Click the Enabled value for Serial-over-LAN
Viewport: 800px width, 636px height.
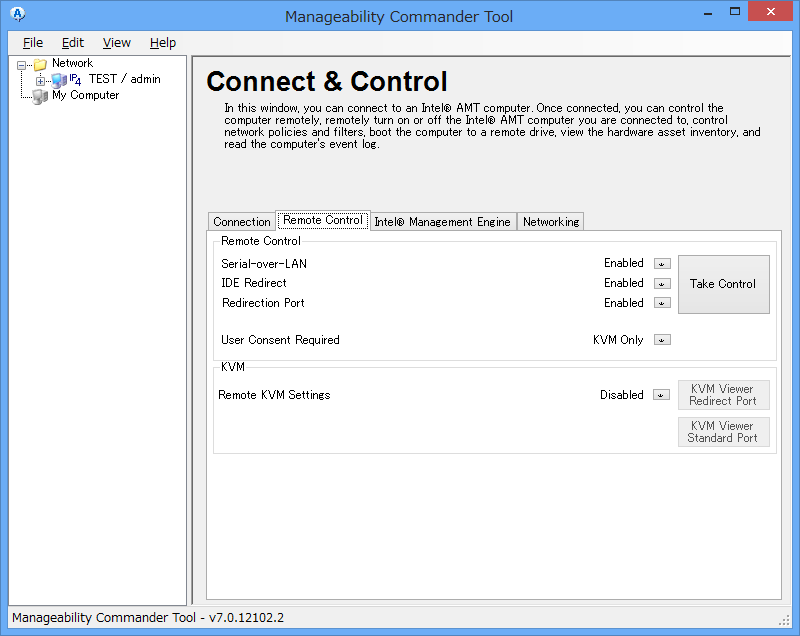click(623, 263)
